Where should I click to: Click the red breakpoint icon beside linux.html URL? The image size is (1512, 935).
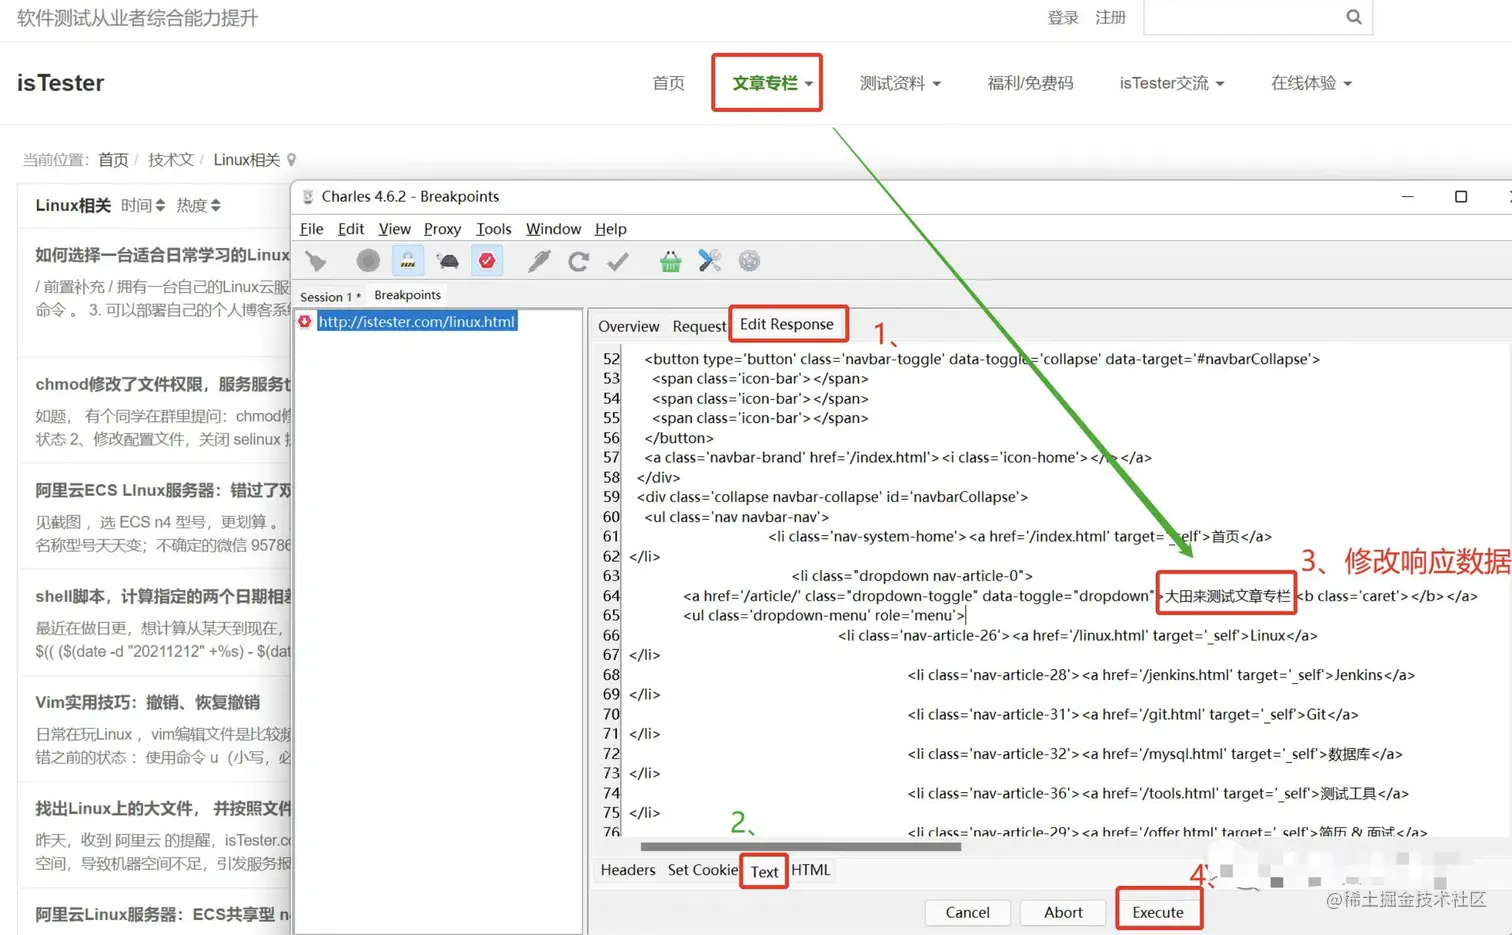tap(305, 322)
